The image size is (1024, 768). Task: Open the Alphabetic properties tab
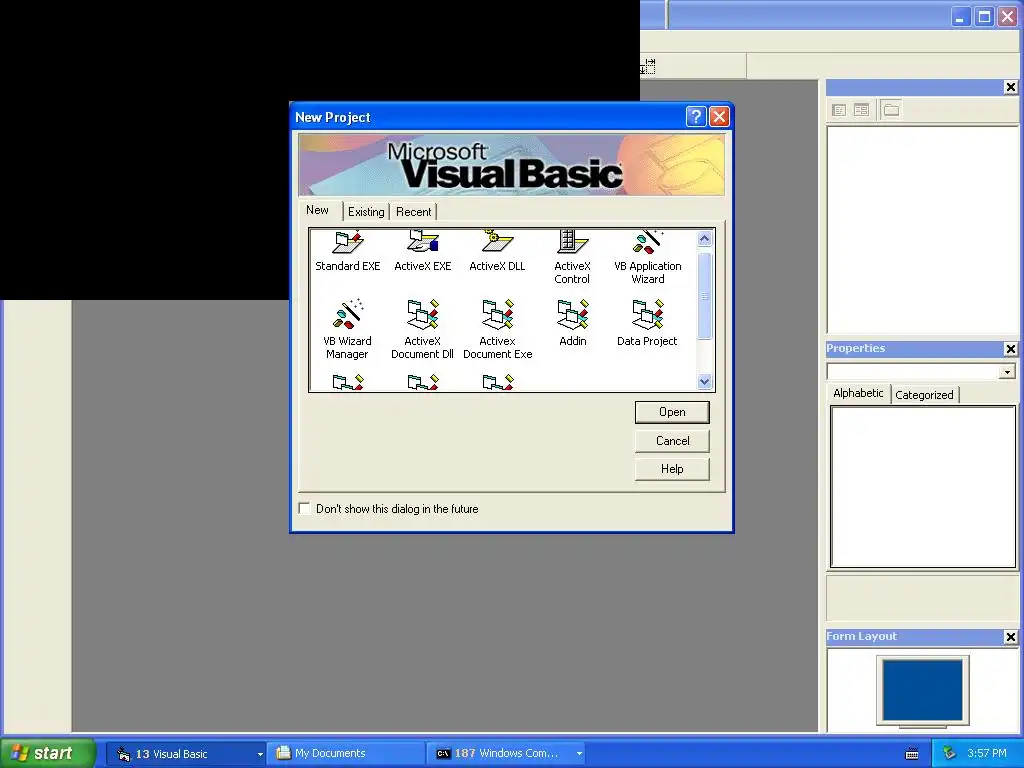click(858, 393)
